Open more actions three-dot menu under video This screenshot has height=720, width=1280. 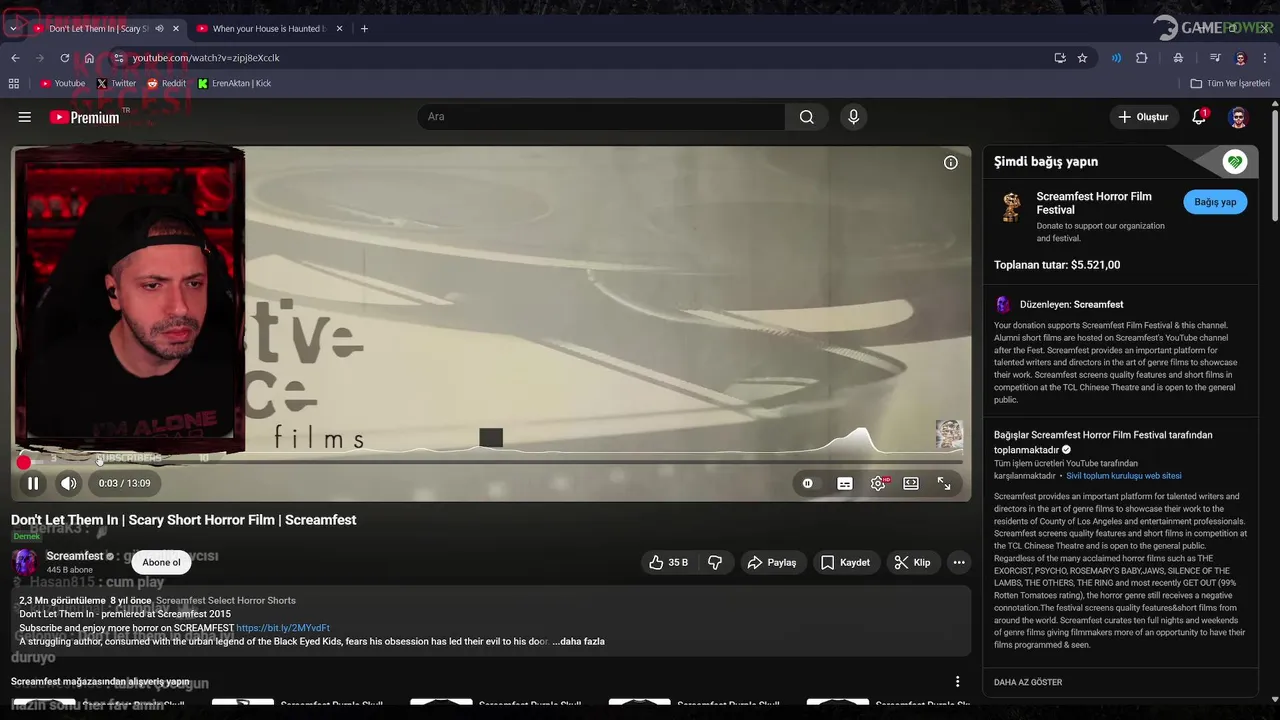(959, 563)
